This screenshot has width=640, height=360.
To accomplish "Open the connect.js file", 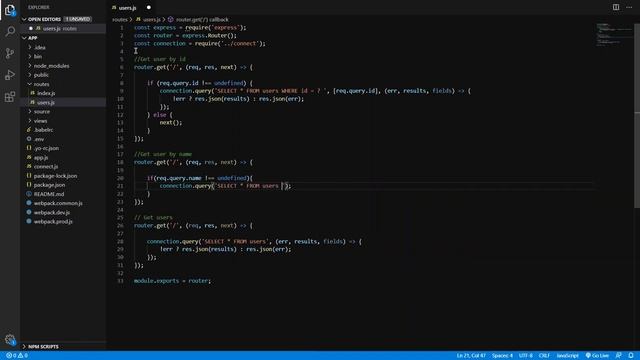I will (x=46, y=167).
